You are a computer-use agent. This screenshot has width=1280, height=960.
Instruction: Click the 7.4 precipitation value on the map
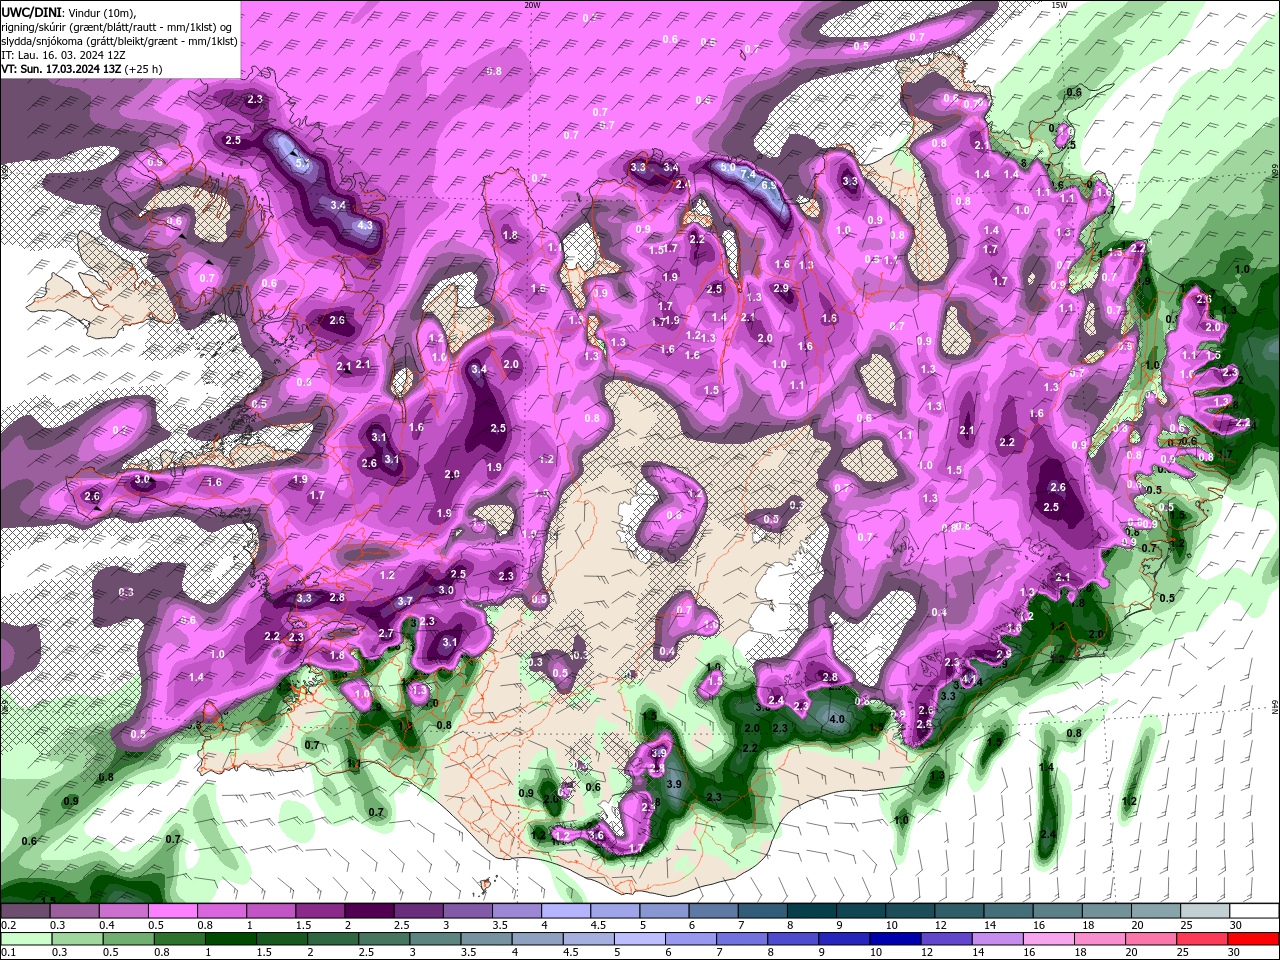point(747,174)
